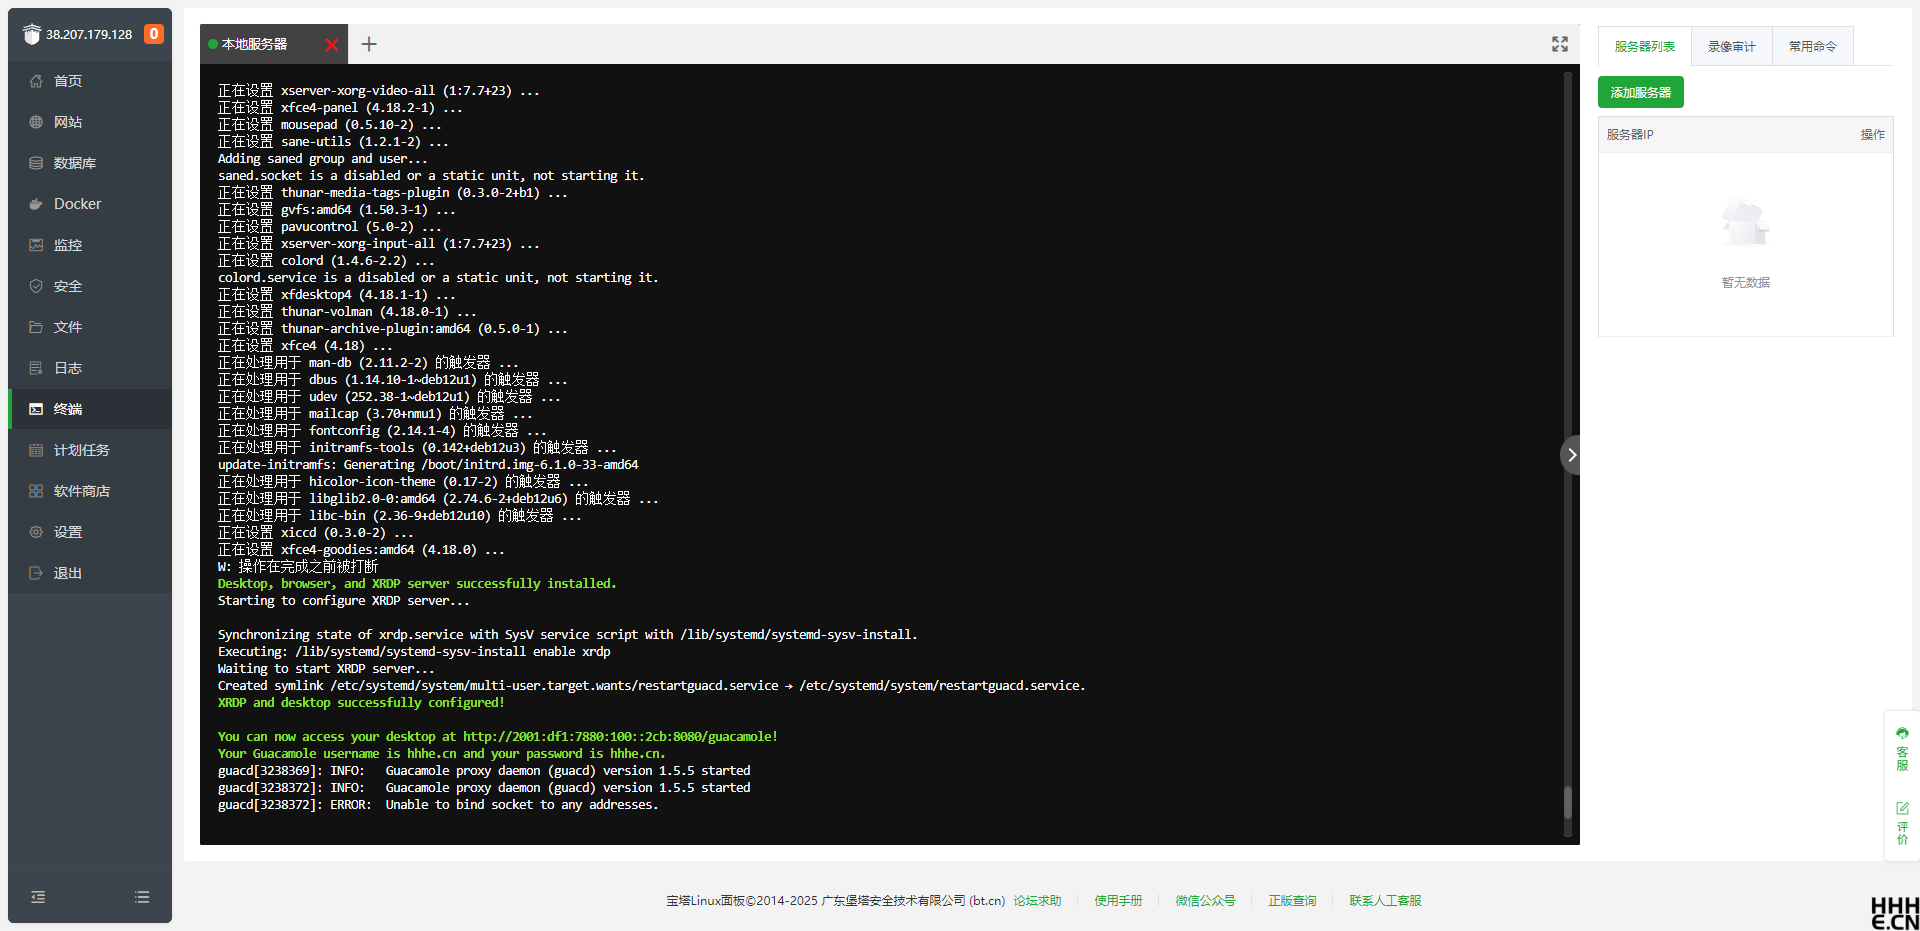Go to 首页 menu item
Viewport: 1920px width, 931px height.
[x=90, y=81]
